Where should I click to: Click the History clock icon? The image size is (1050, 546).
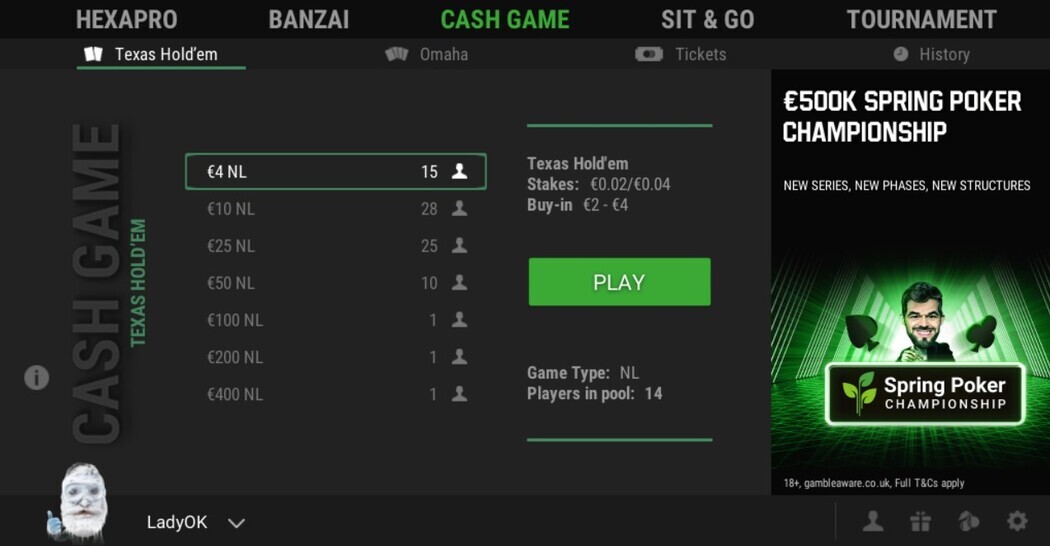coord(901,54)
